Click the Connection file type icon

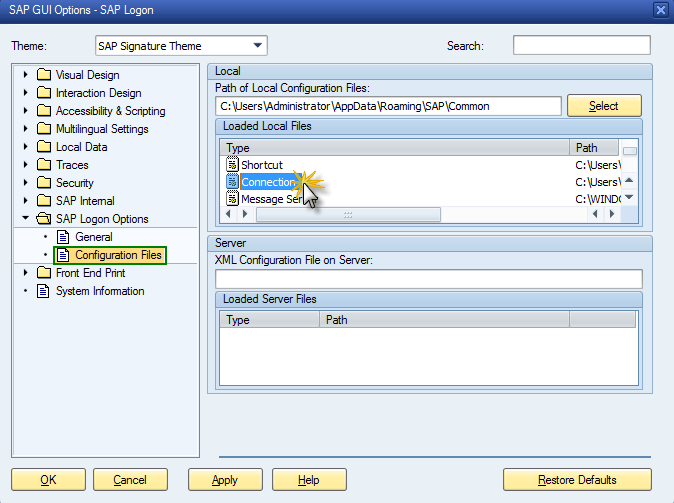(232, 182)
